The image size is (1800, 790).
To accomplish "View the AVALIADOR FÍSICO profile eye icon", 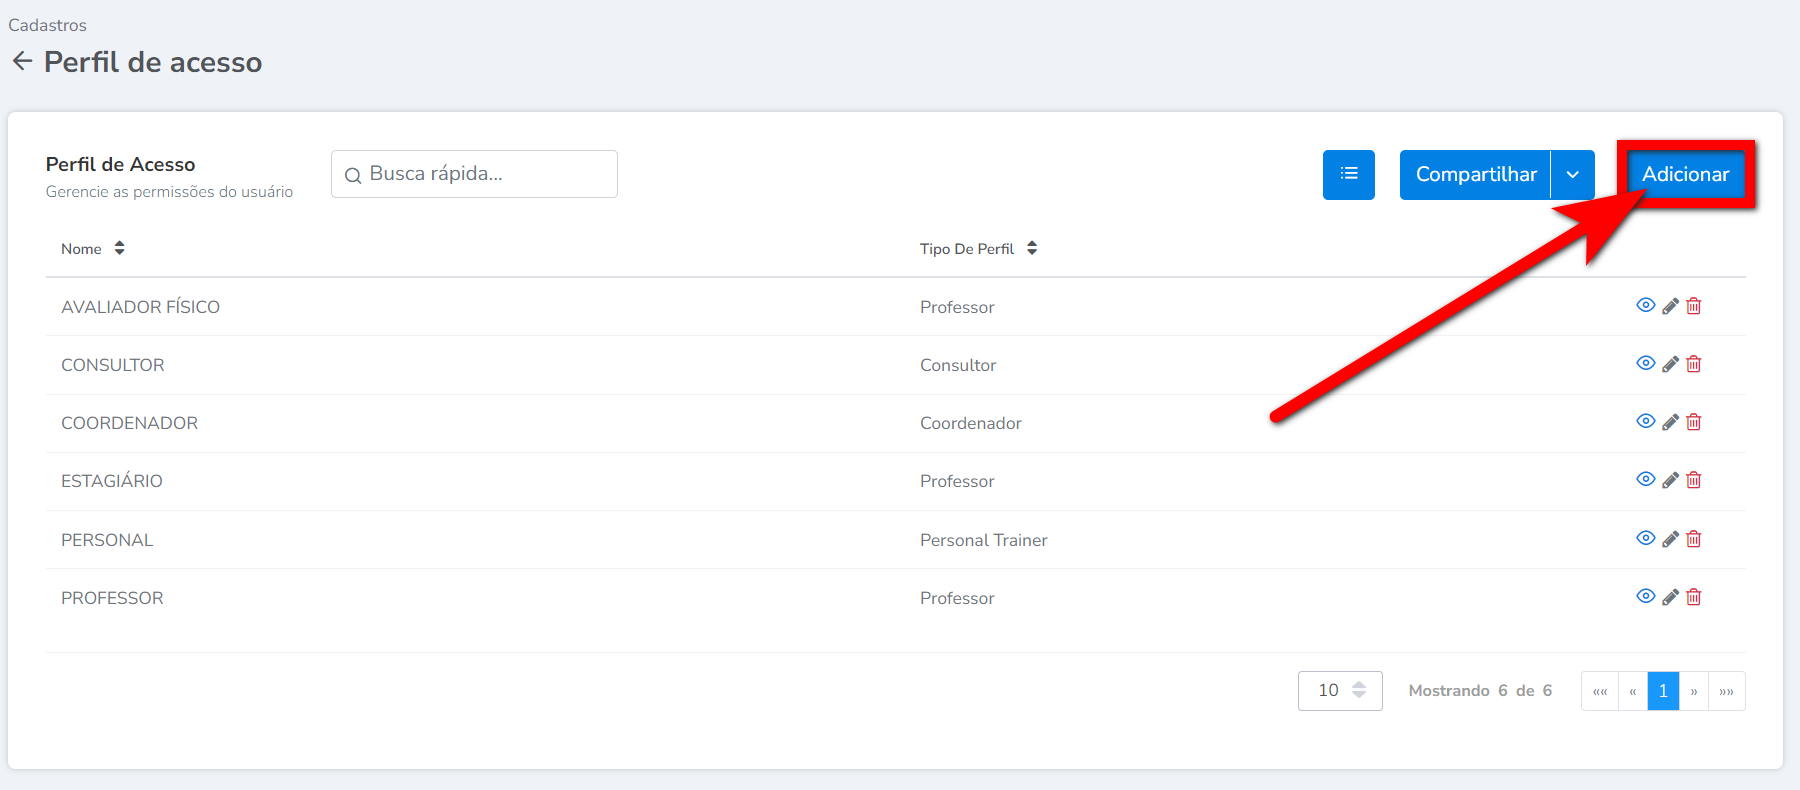I will pyautogui.click(x=1645, y=305).
